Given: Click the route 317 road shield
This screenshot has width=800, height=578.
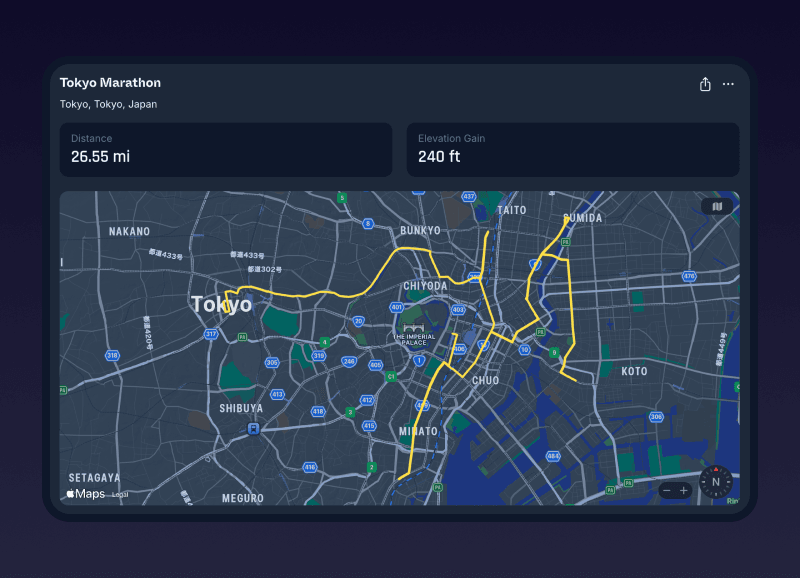Looking at the screenshot, I should coord(211,334).
